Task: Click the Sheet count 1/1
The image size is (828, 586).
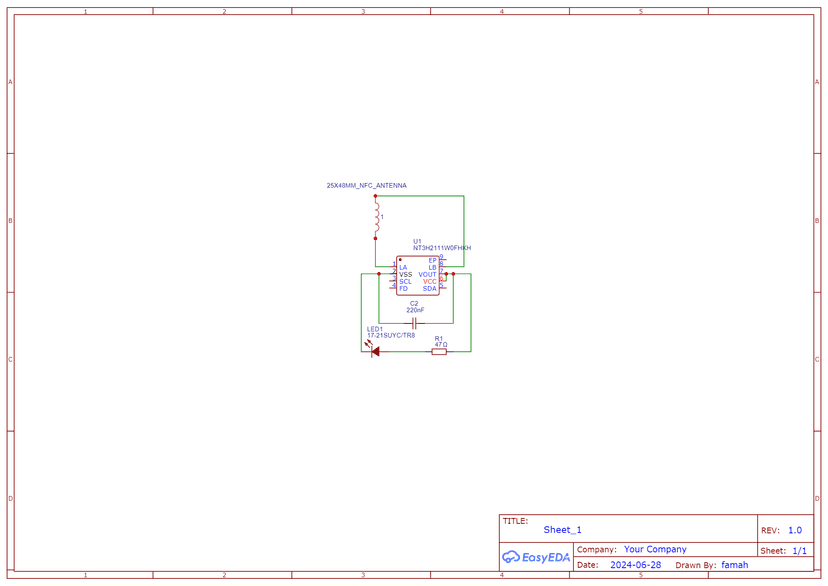Action: tap(799, 551)
